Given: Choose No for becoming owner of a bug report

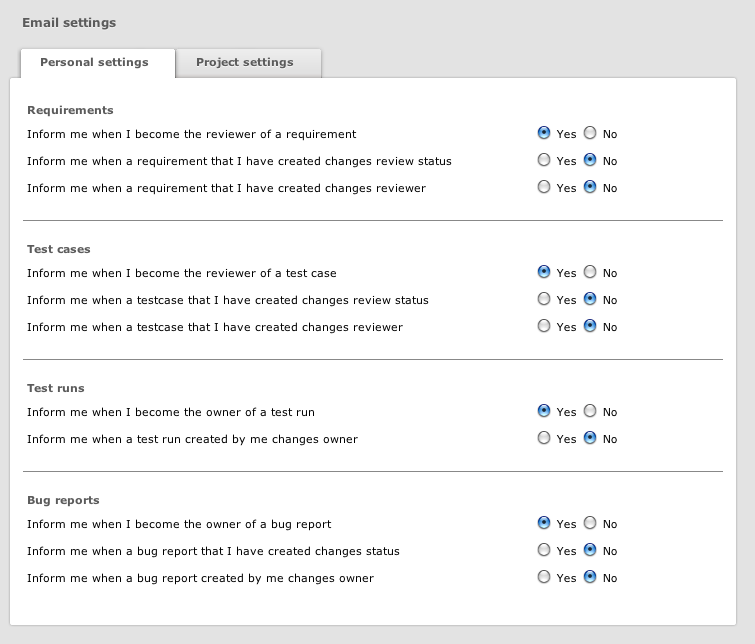Looking at the screenshot, I should [590, 523].
